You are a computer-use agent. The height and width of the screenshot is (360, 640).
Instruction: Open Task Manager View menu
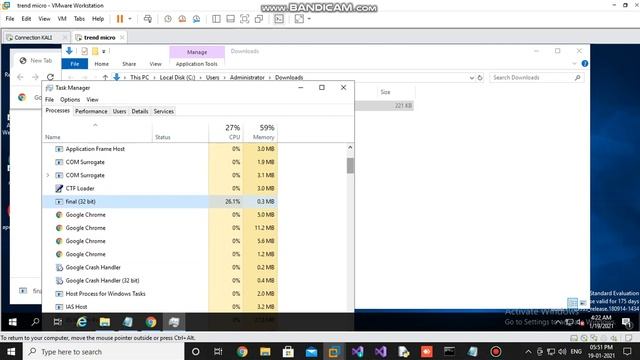tap(92, 100)
